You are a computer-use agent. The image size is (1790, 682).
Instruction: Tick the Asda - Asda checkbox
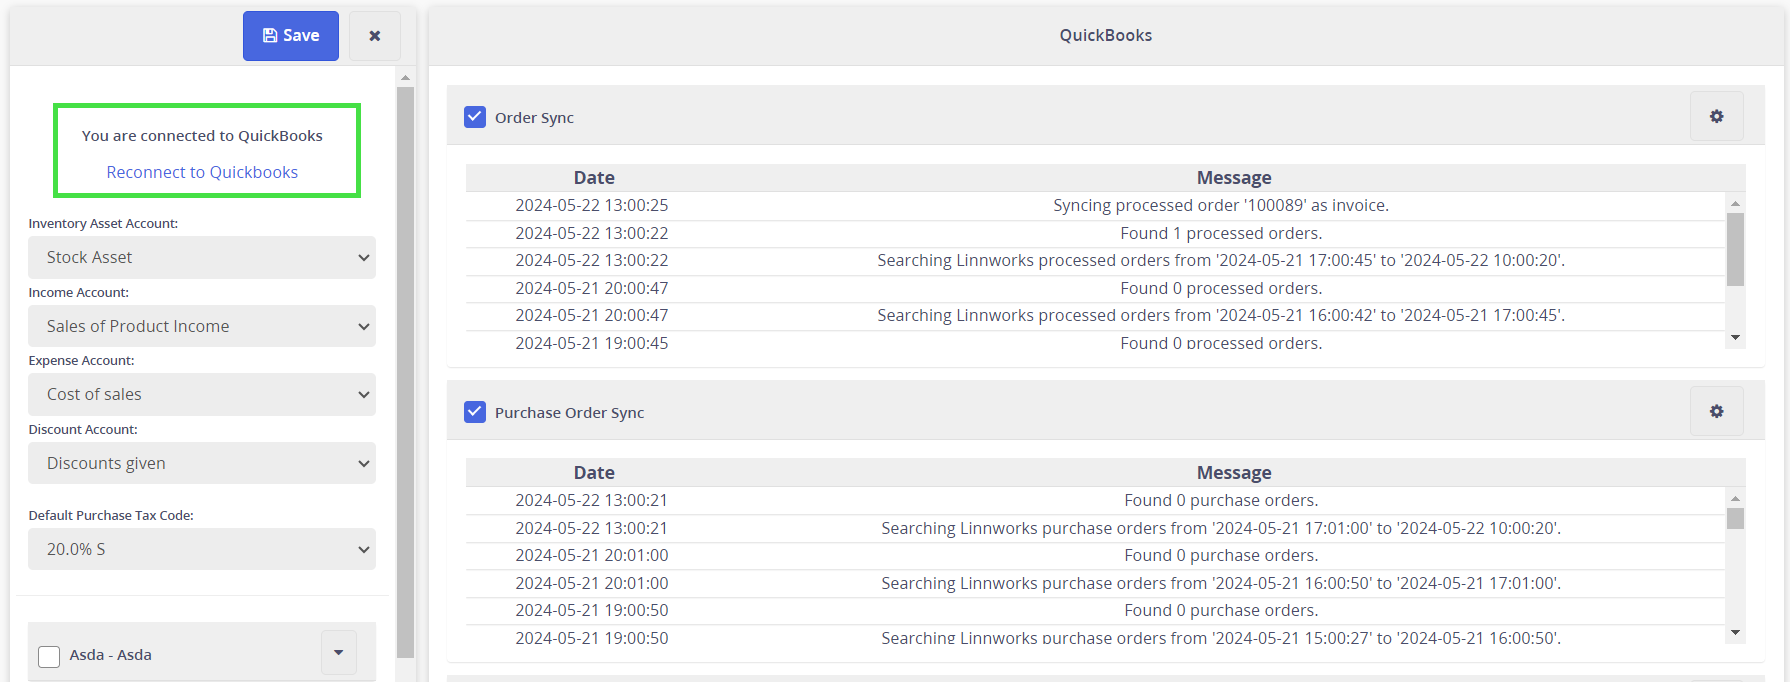49,656
